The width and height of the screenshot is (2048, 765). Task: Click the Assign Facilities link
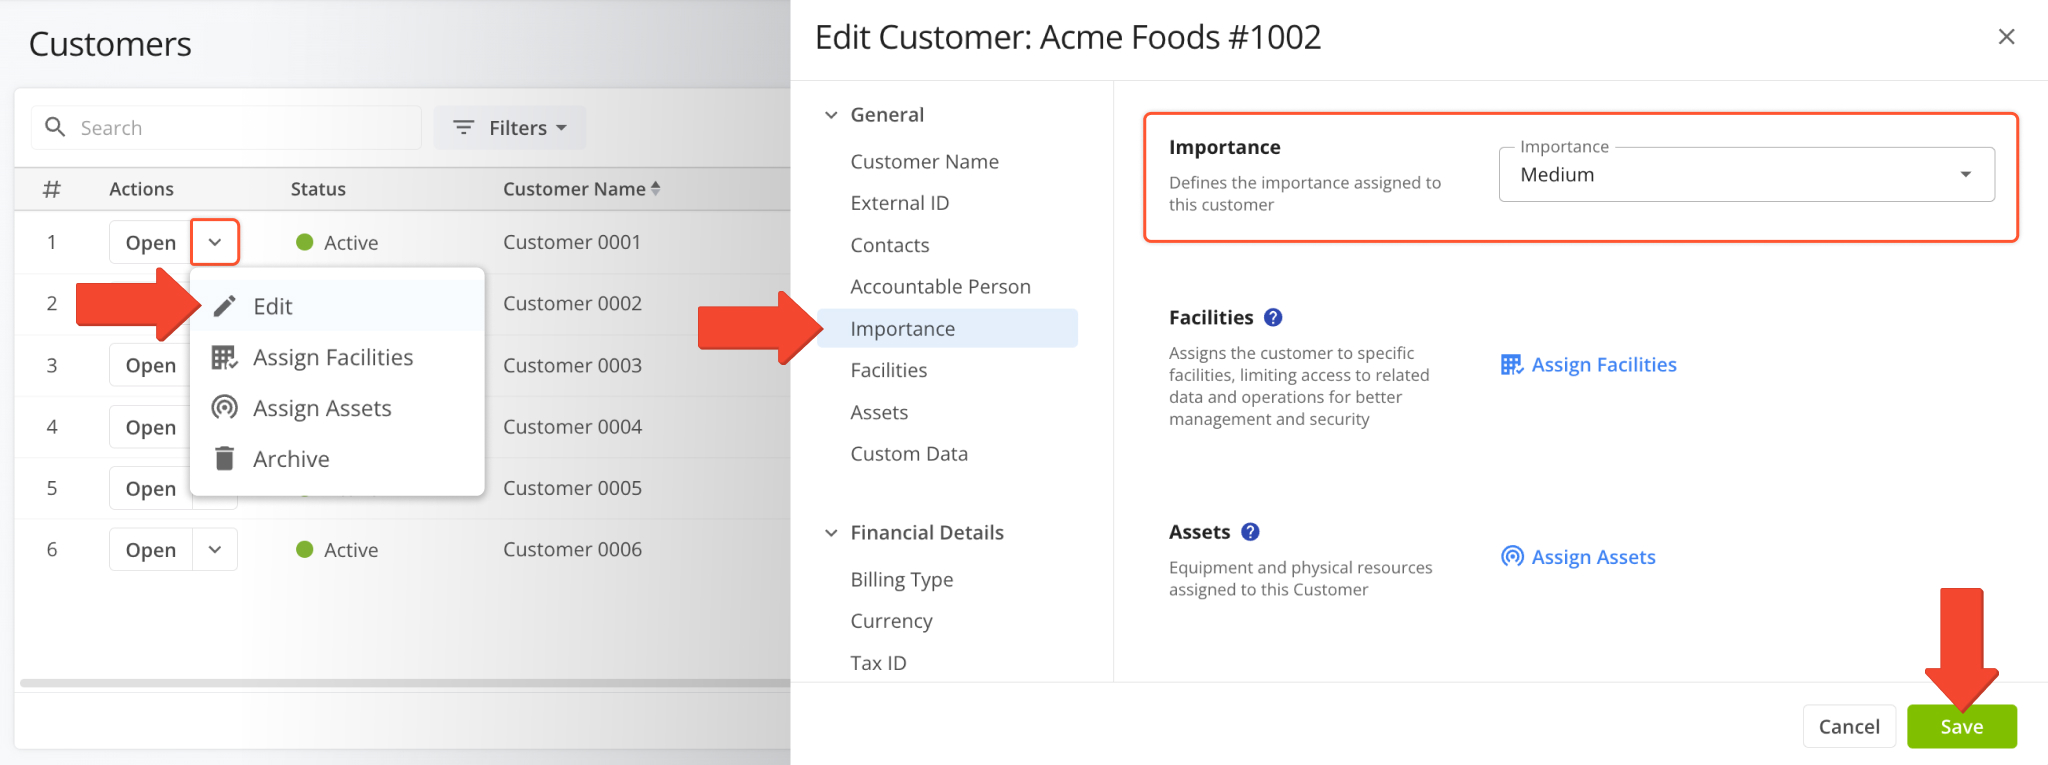pyautogui.click(x=1588, y=365)
